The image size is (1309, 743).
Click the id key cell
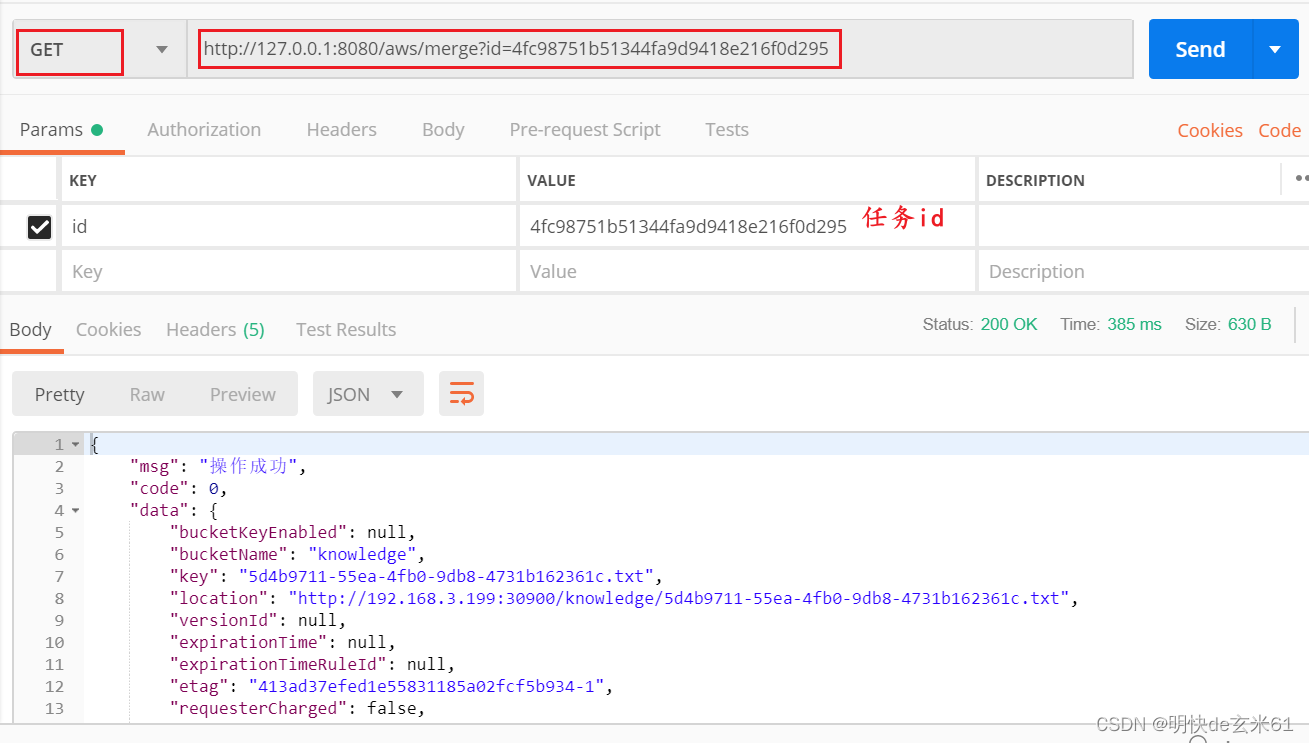click(x=288, y=227)
